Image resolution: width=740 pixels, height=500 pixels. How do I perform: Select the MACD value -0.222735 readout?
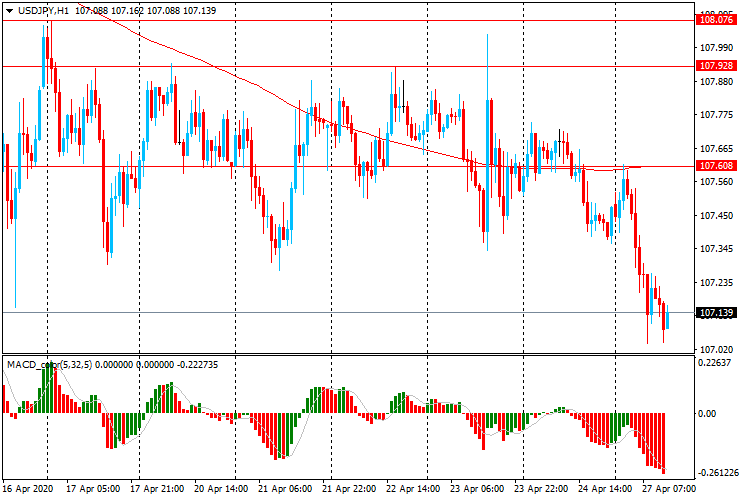coord(197,364)
